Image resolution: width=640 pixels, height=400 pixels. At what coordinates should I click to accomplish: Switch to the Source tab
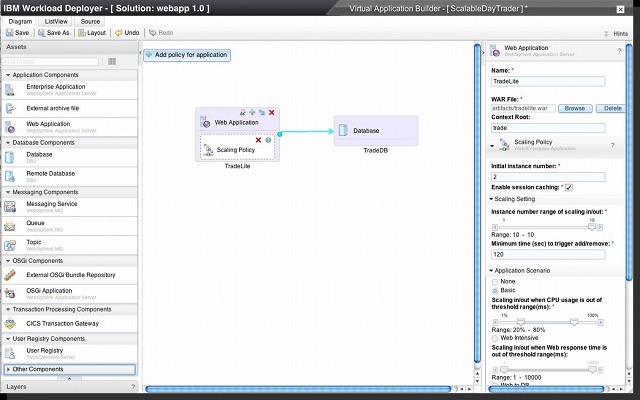90,21
